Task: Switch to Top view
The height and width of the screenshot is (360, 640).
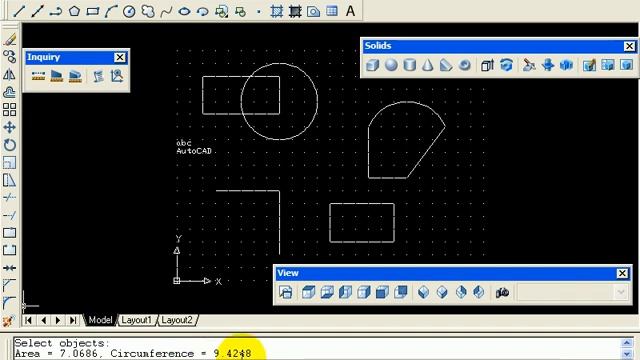Action: [309, 292]
